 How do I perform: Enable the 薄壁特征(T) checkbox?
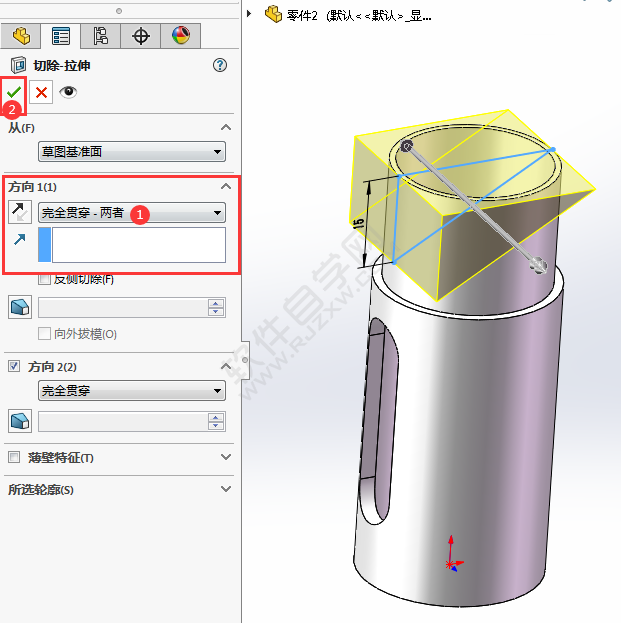pyautogui.click(x=14, y=457)
